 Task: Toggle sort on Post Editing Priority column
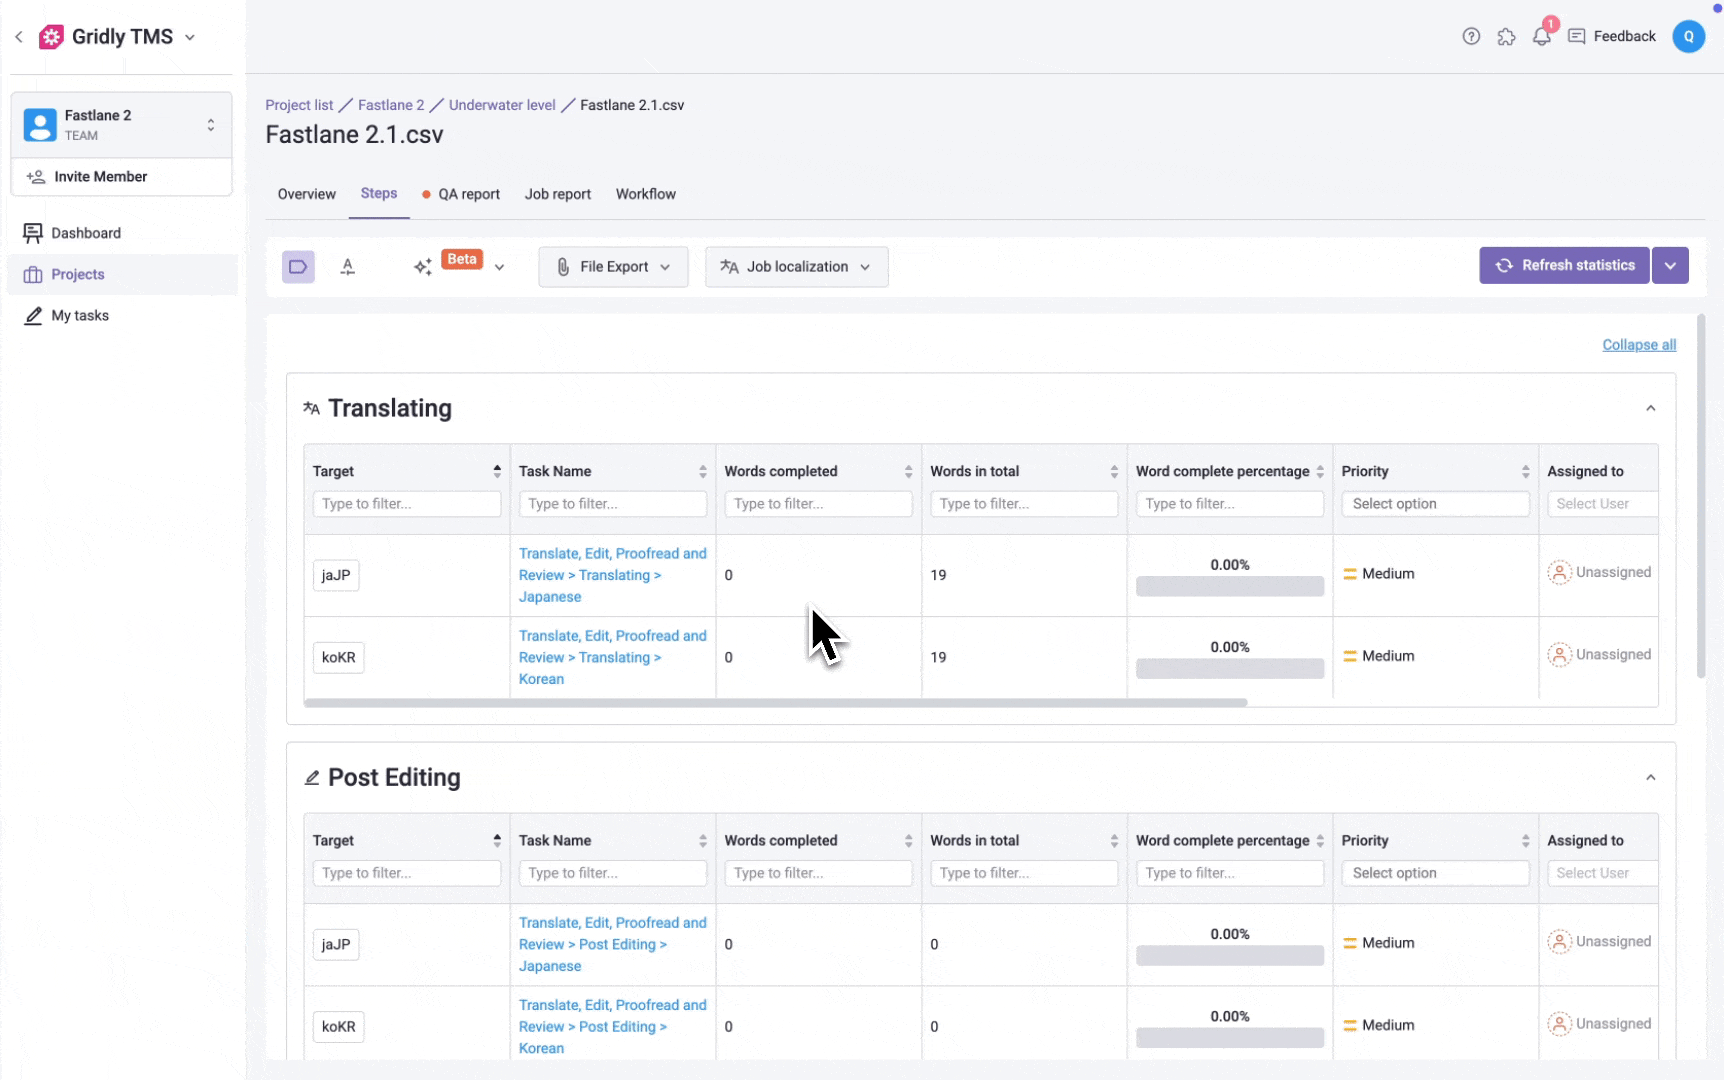[x=1525, y=841]
